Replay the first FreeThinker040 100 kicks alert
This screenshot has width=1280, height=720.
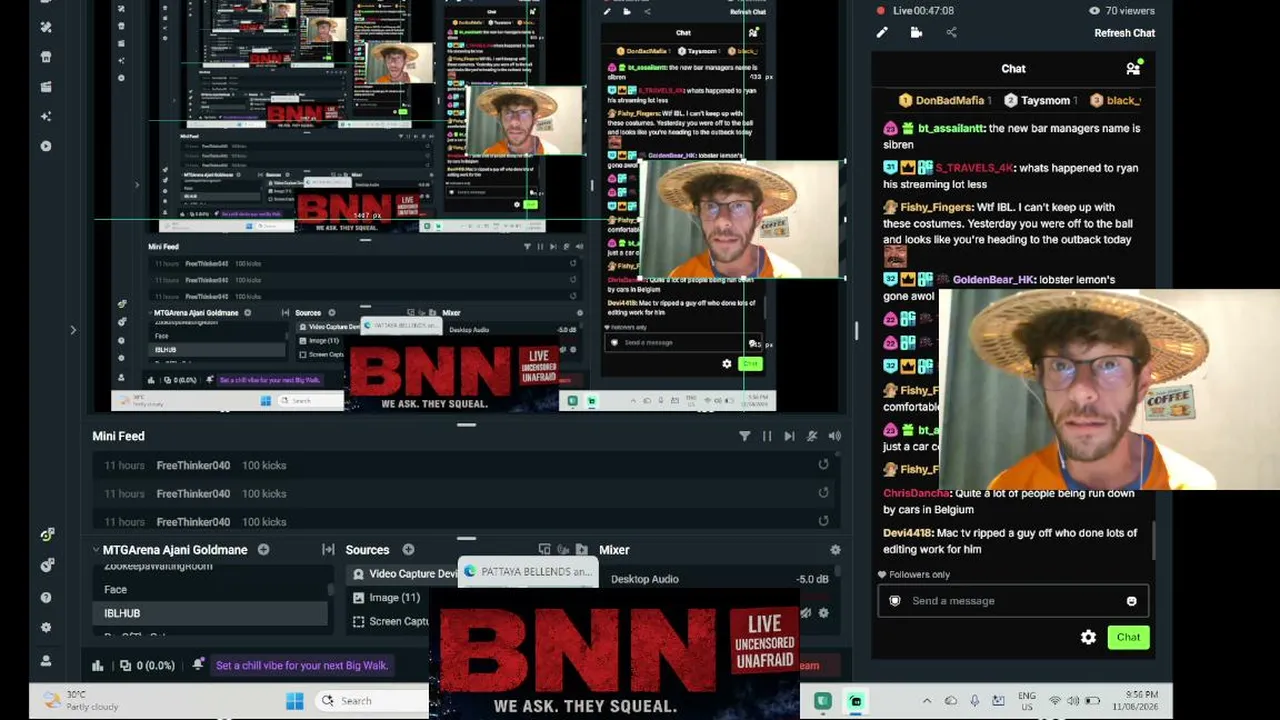[823, 464]
